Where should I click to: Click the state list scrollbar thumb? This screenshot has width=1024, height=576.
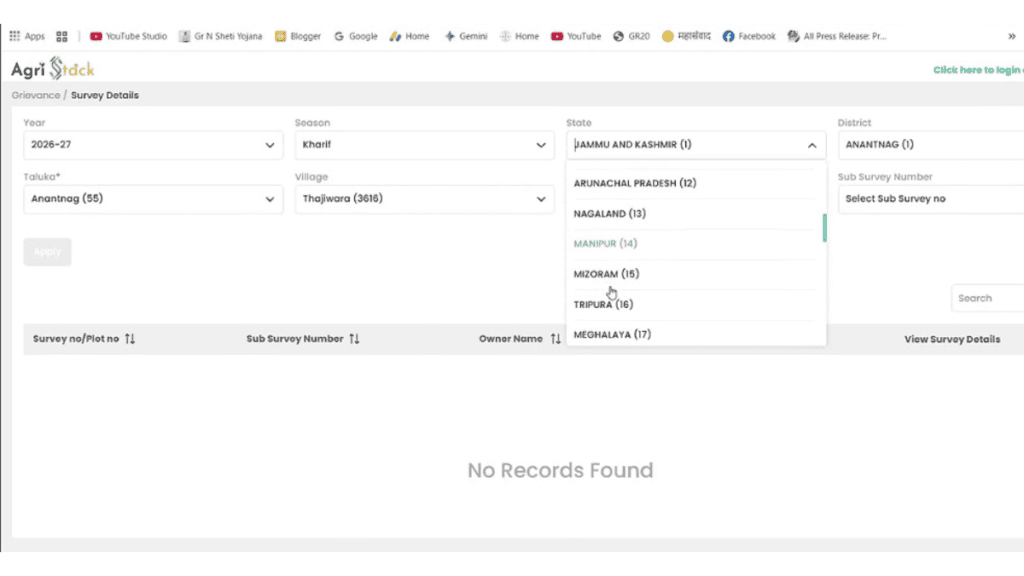(x=824, y=227)
